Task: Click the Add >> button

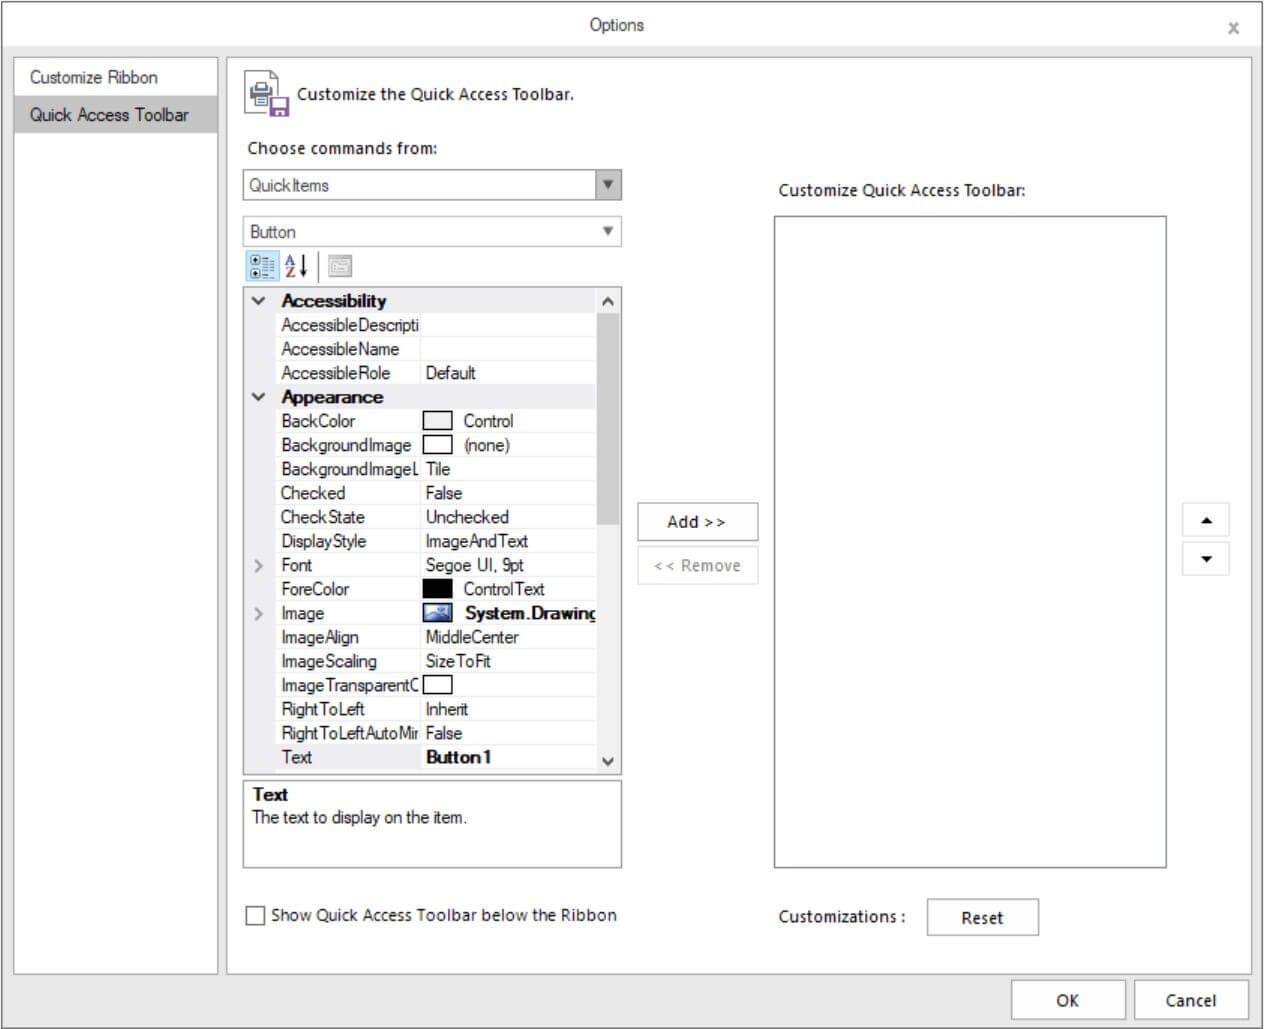Action: [697, 522]
